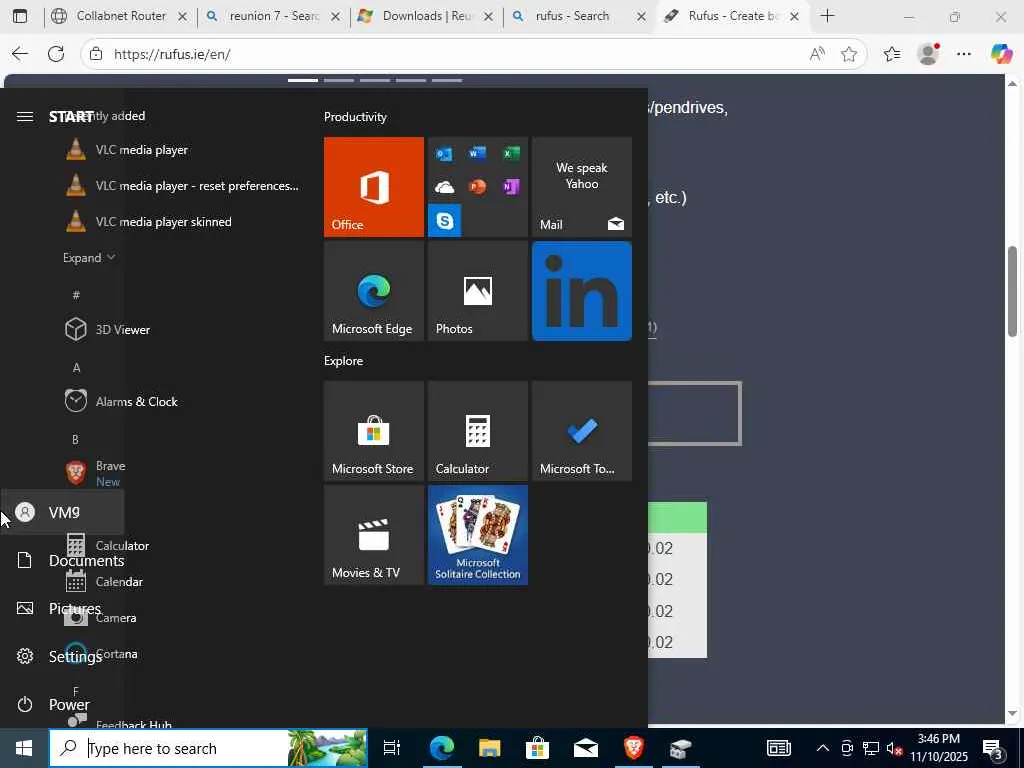Image resolution: width=1024 pixels, height=768 pixels.
Task: Open OneDrive from the Office apps tile
Action: pos(444,187)
